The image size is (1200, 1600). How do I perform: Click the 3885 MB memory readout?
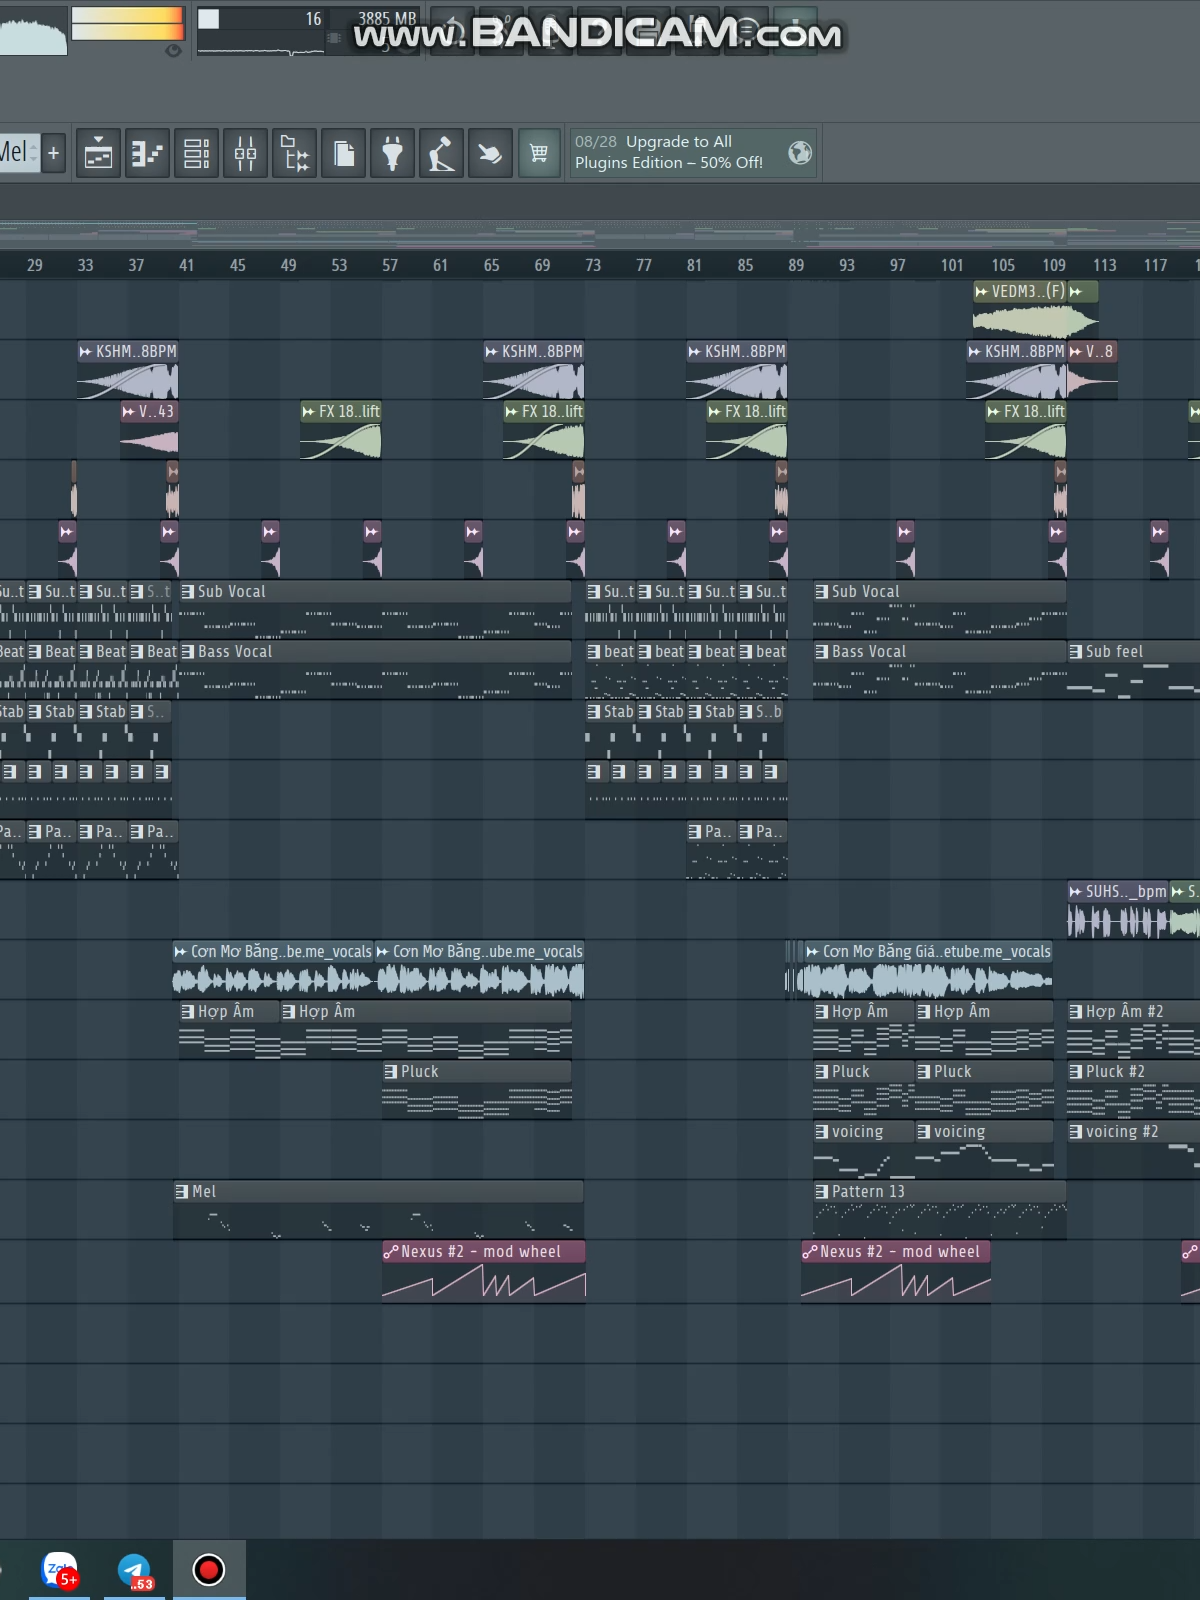(387, 19)
